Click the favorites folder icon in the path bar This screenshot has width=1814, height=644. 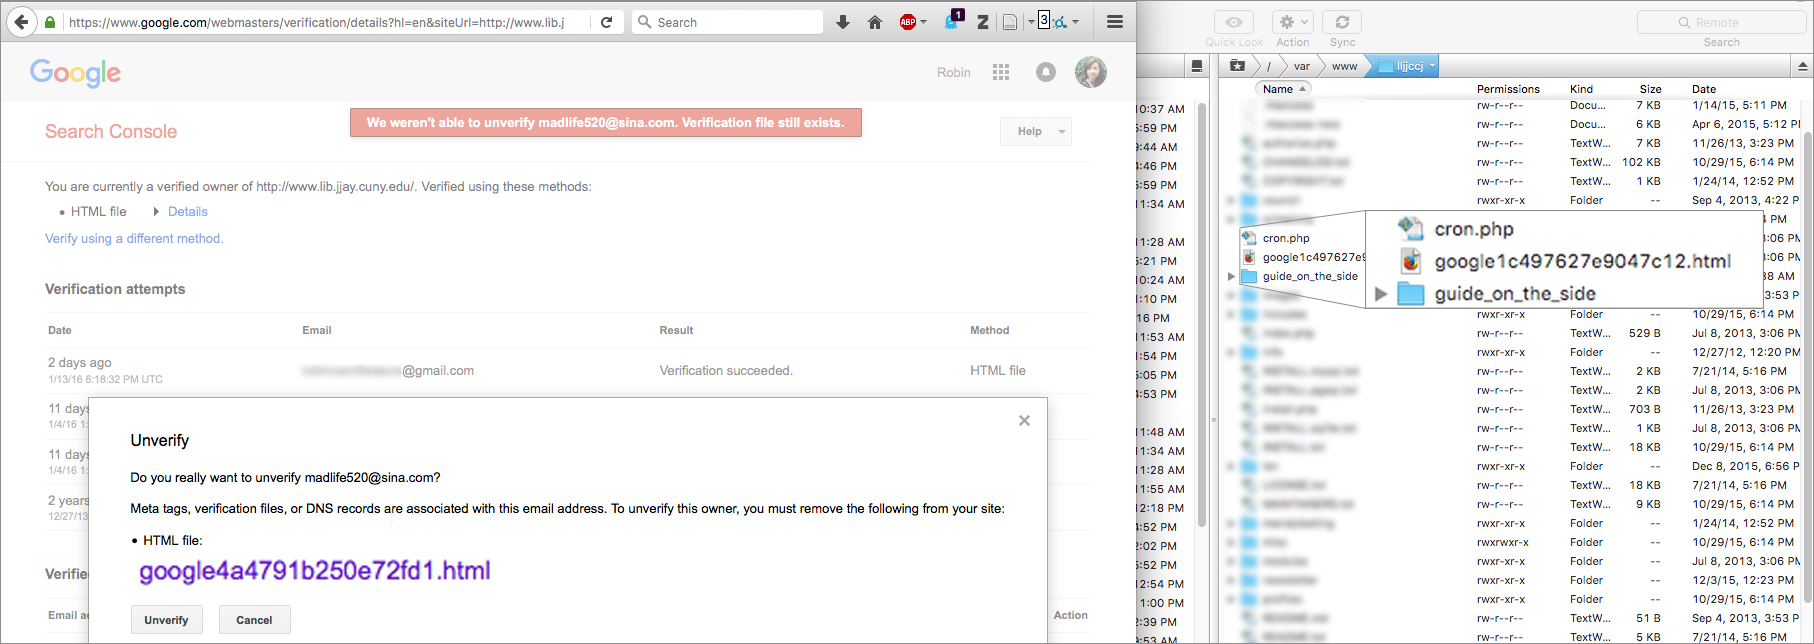pos(1237,66)
